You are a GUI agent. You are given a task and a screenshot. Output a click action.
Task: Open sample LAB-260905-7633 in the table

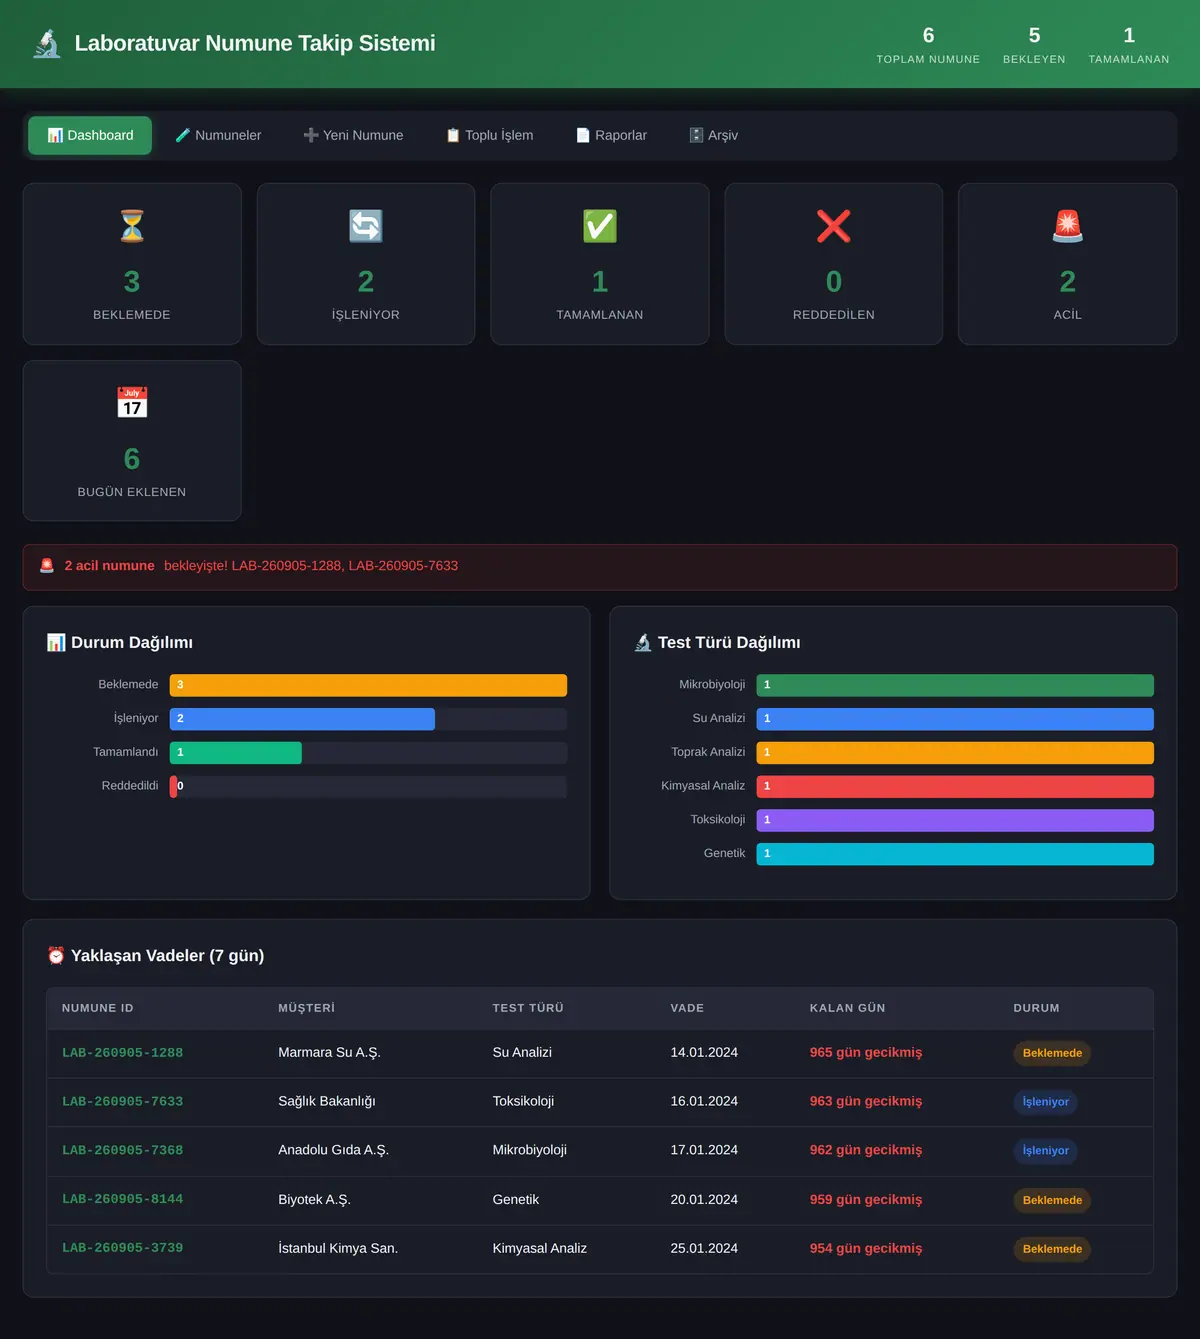pos(123,1102)
